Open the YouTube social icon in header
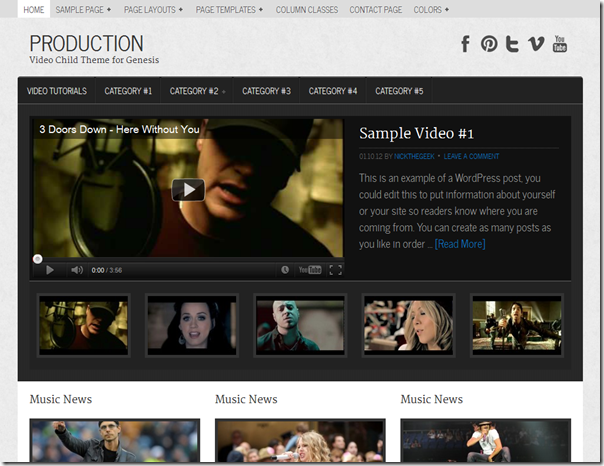The height and width of the screenshot is (466, 604). (x=560, y=44)
